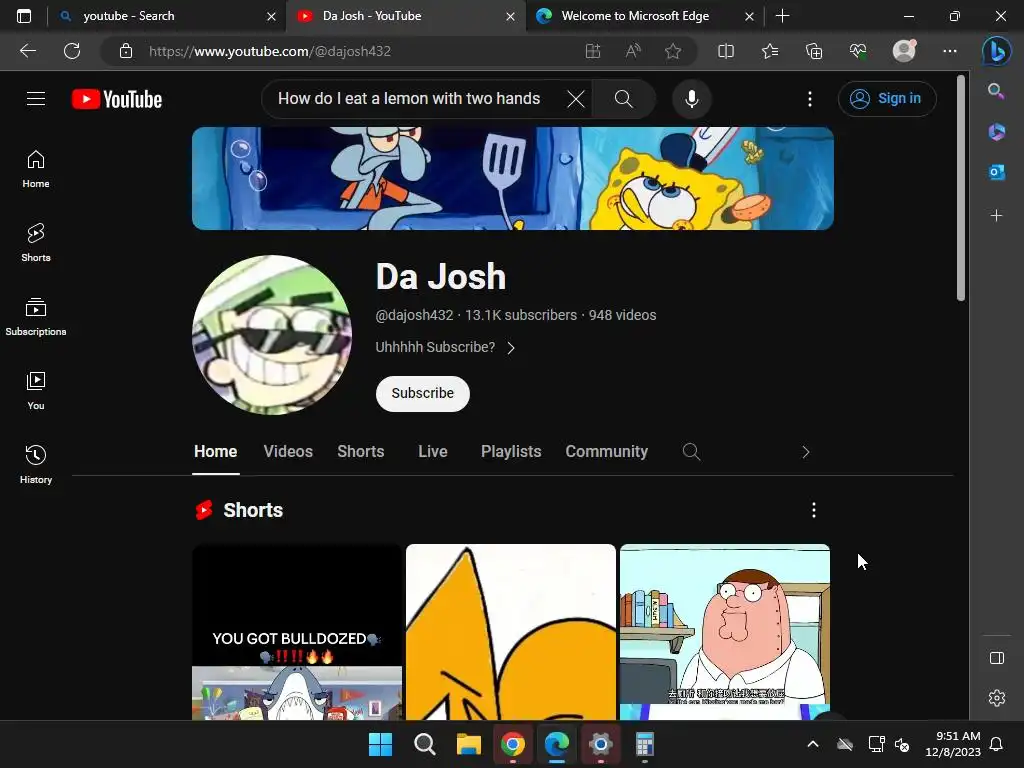Close the Welcome to Microsoft Edge tab

pos(749,16)
